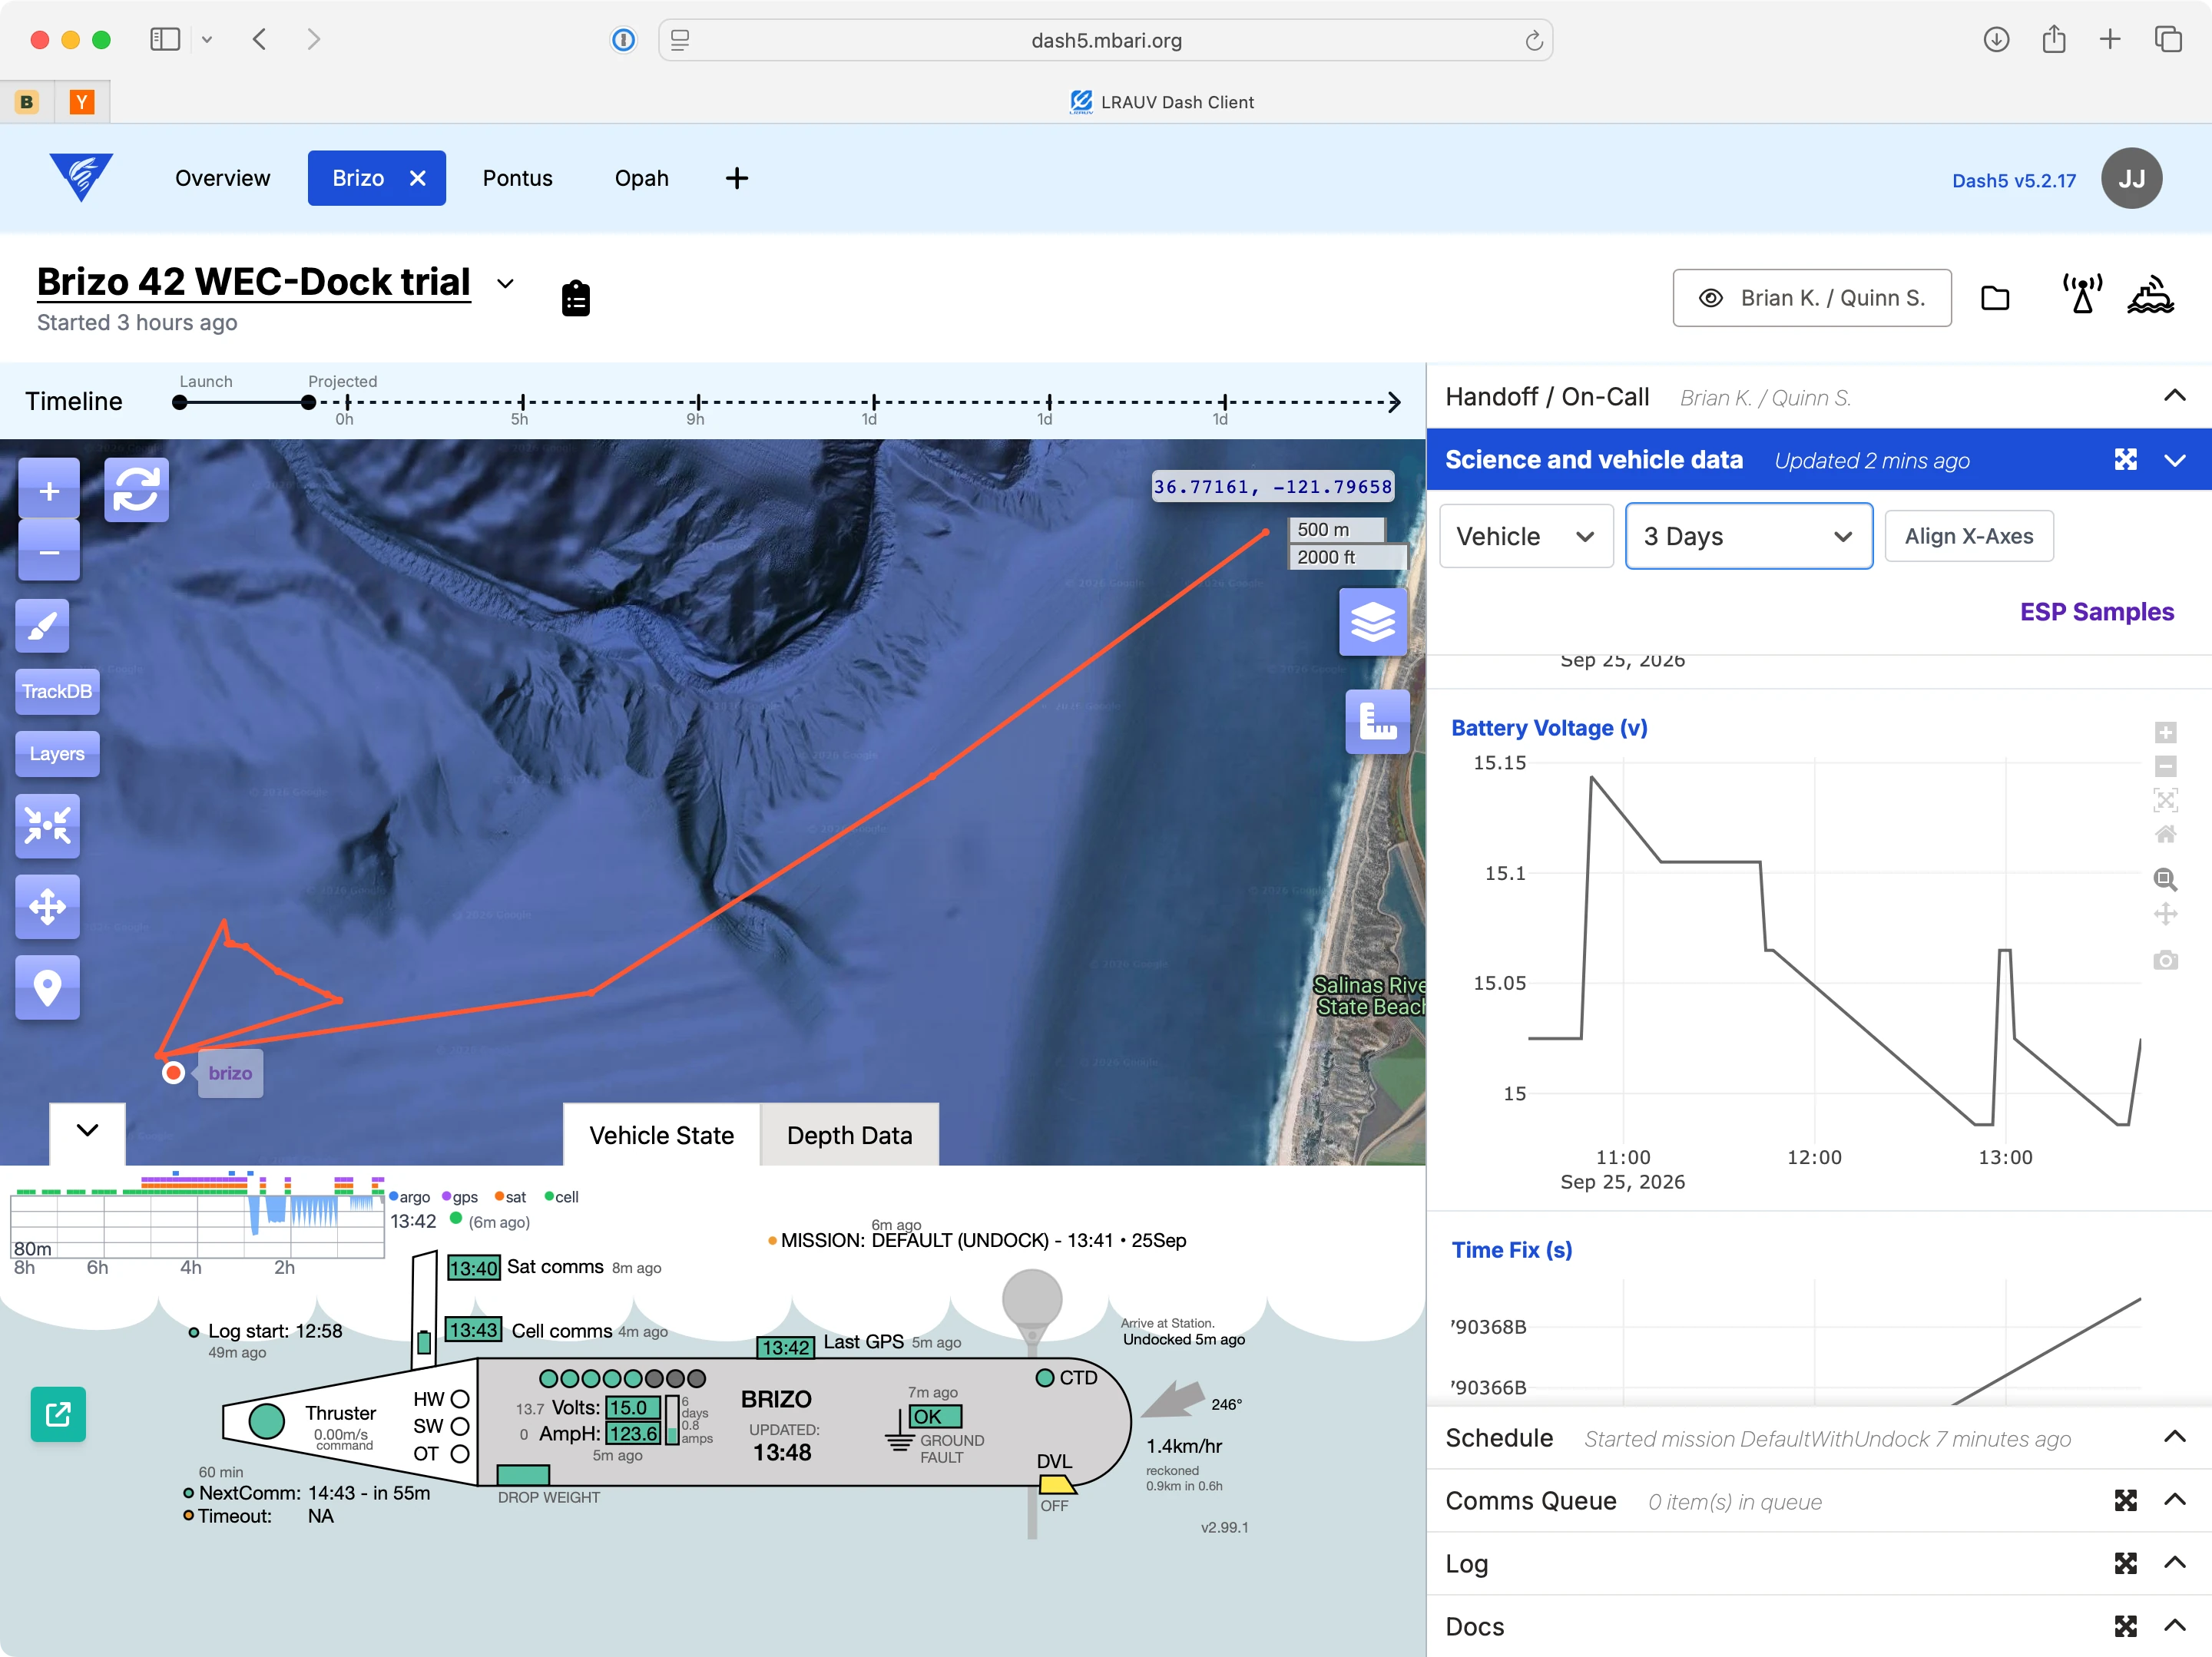Download chart snapshot with camera icon
The width and height of the screenshot is (2212, 1657).
[2165, 960]
